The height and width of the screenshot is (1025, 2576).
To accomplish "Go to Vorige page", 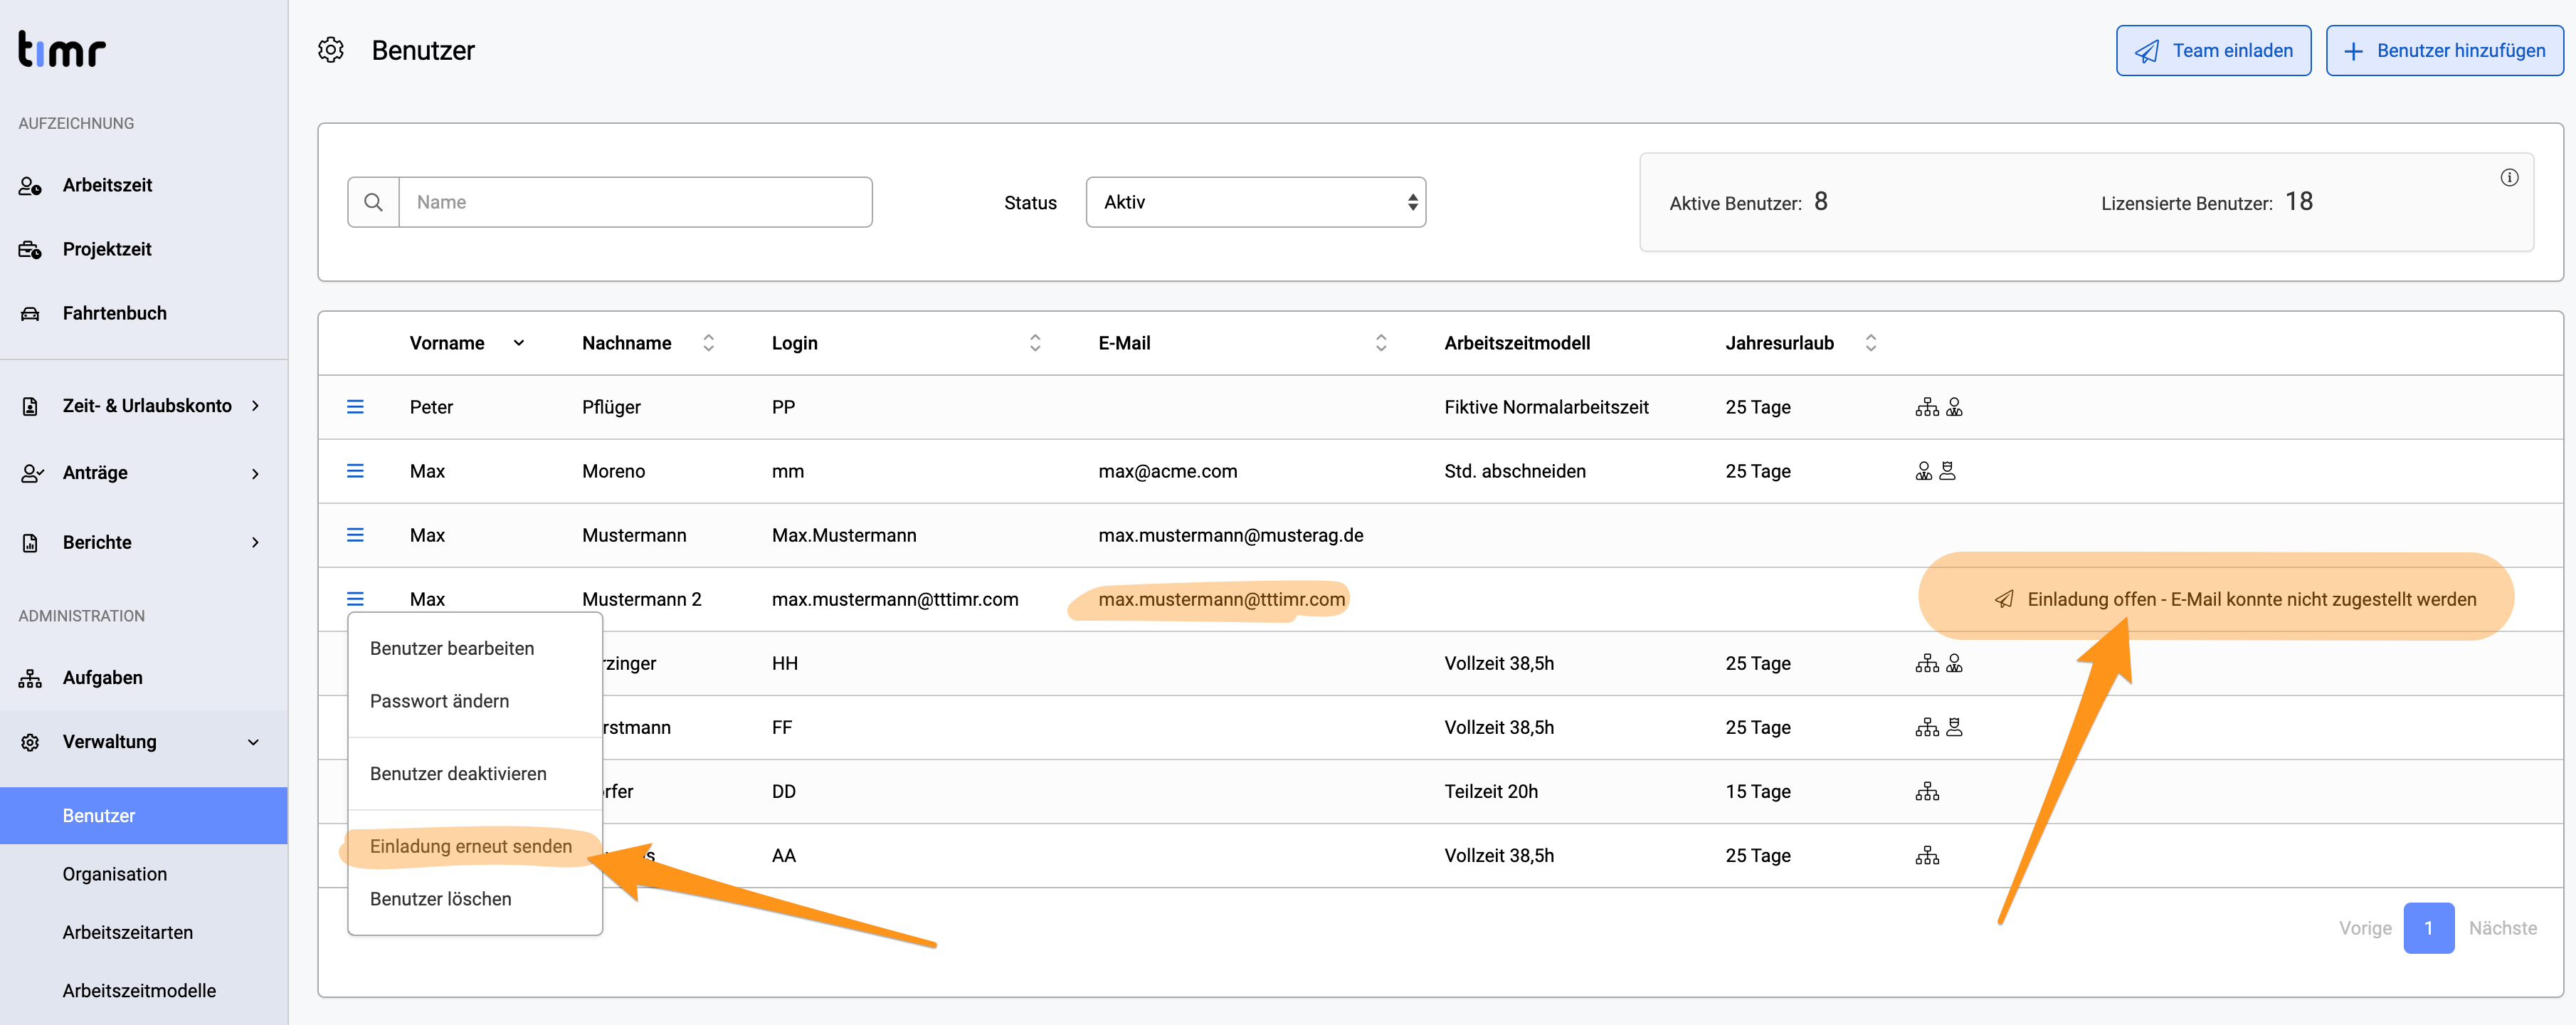I will click(x=2365, y=928).
